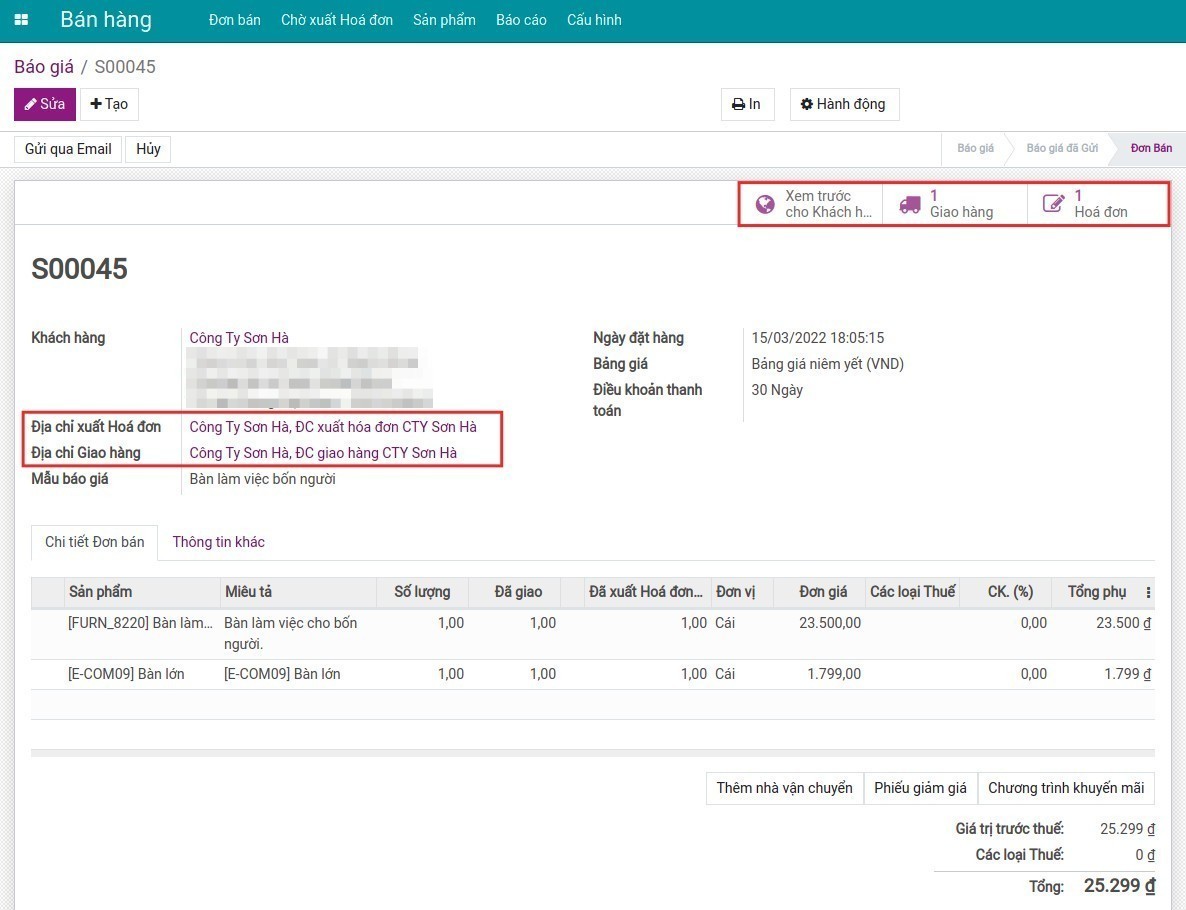The image size is (1186, 910).
Task: Select the Báo giá status stage
Action: tap(975, 148)
